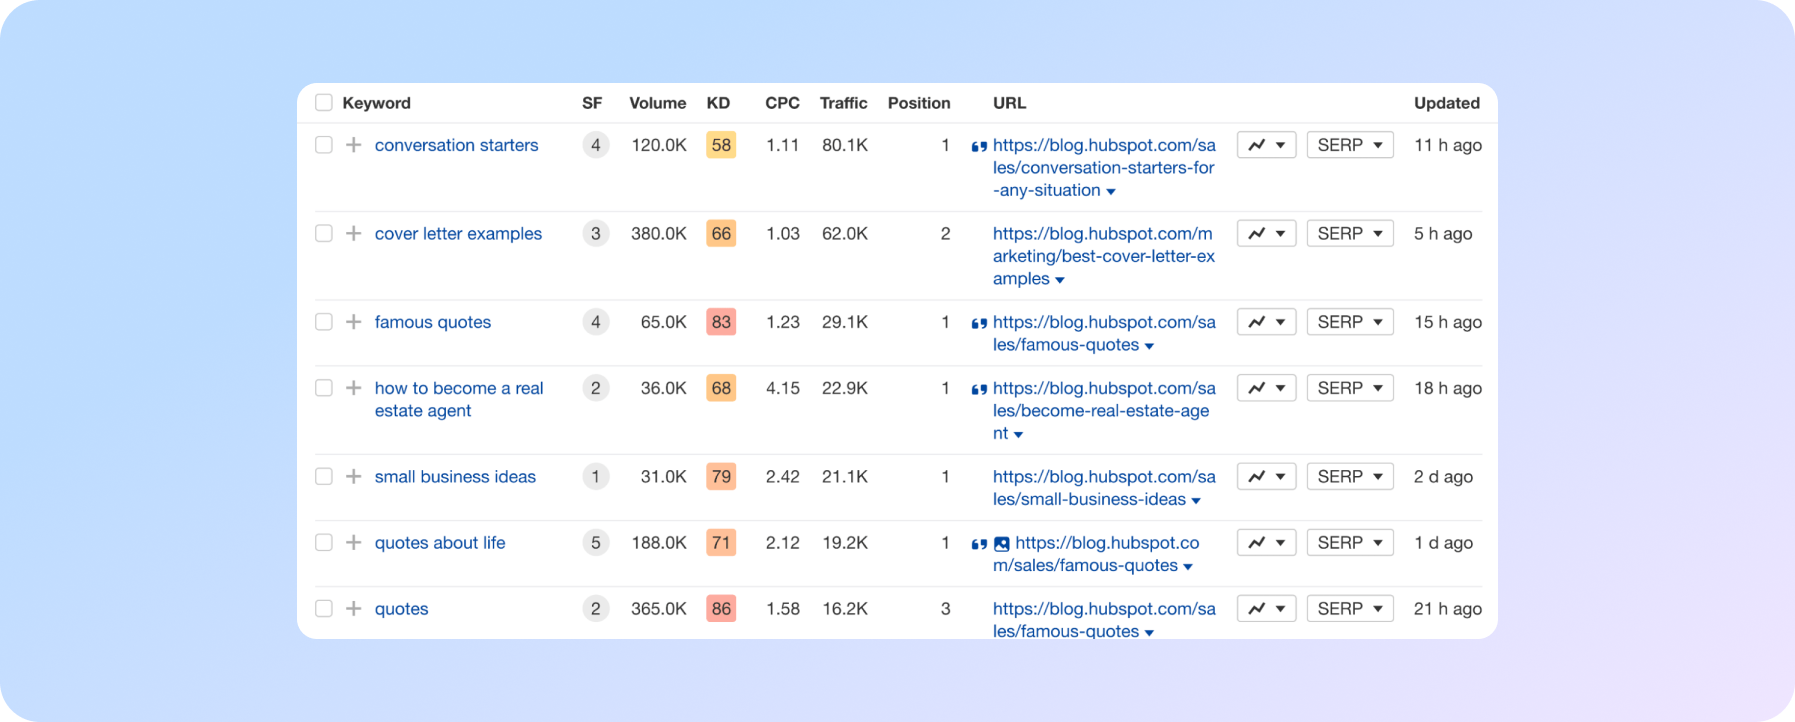Select the famous quotes row checkbox

[323, 322]
